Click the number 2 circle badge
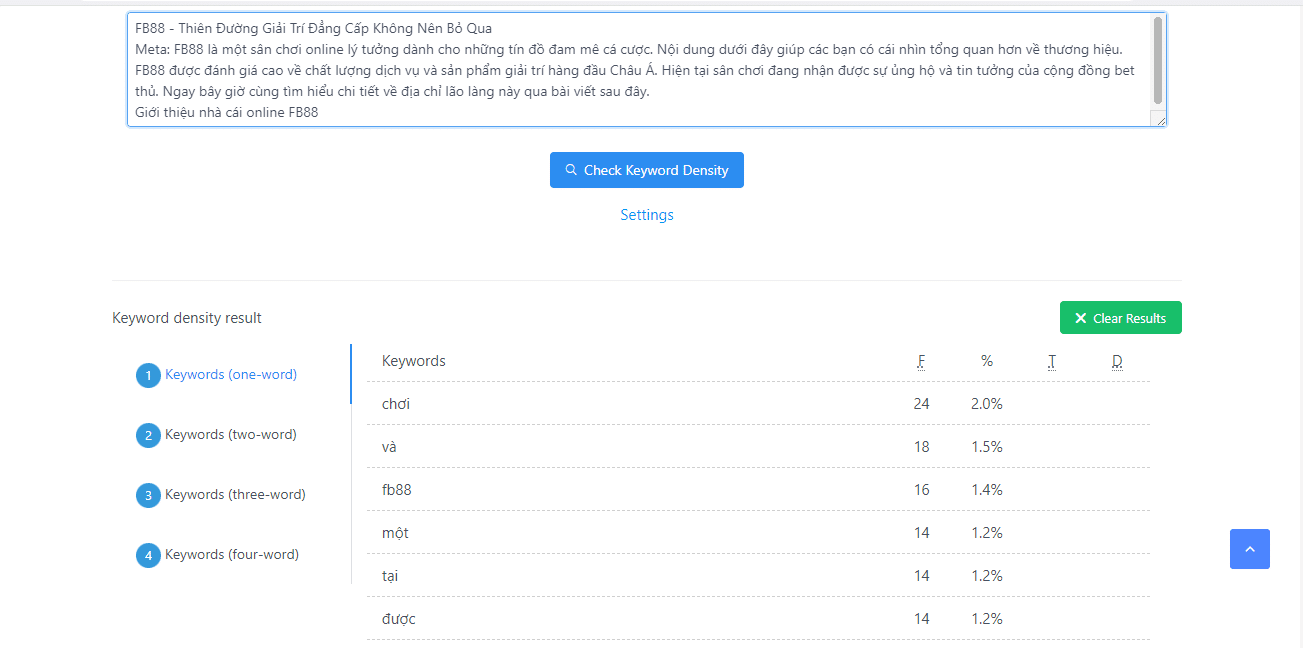Screen dimensions: 1303x648 click(148, 435)
